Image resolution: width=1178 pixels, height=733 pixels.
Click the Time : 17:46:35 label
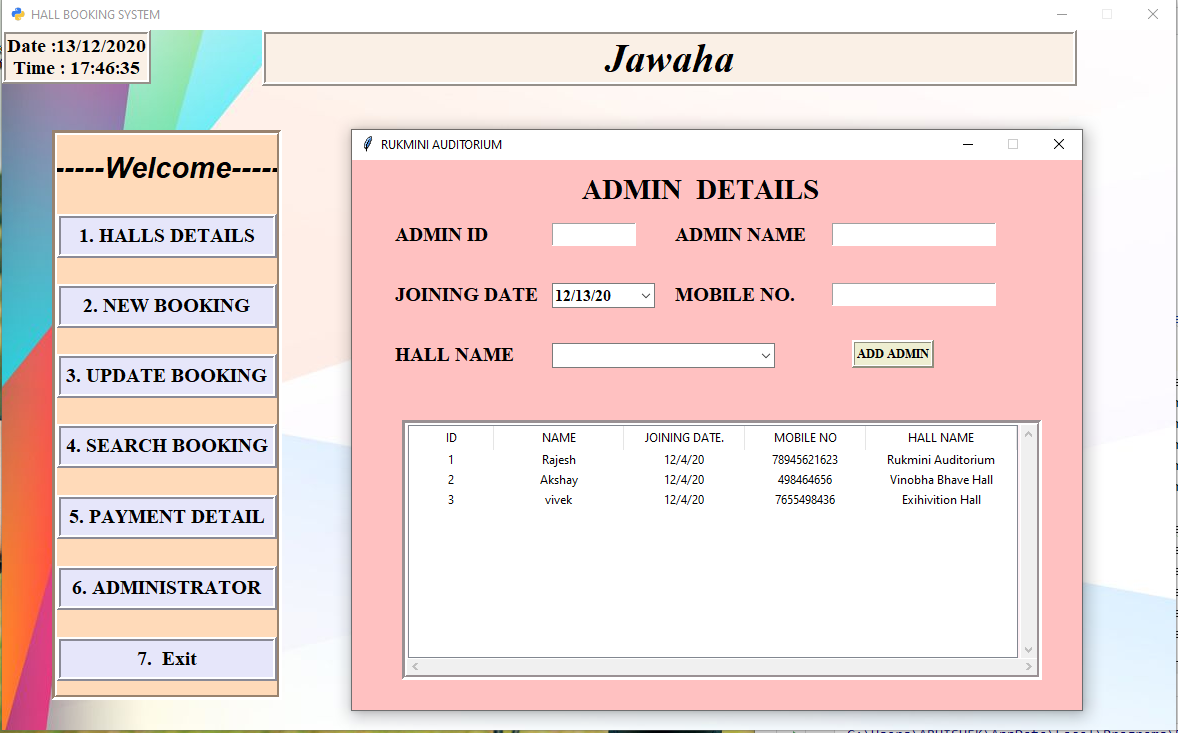point(77,68)
